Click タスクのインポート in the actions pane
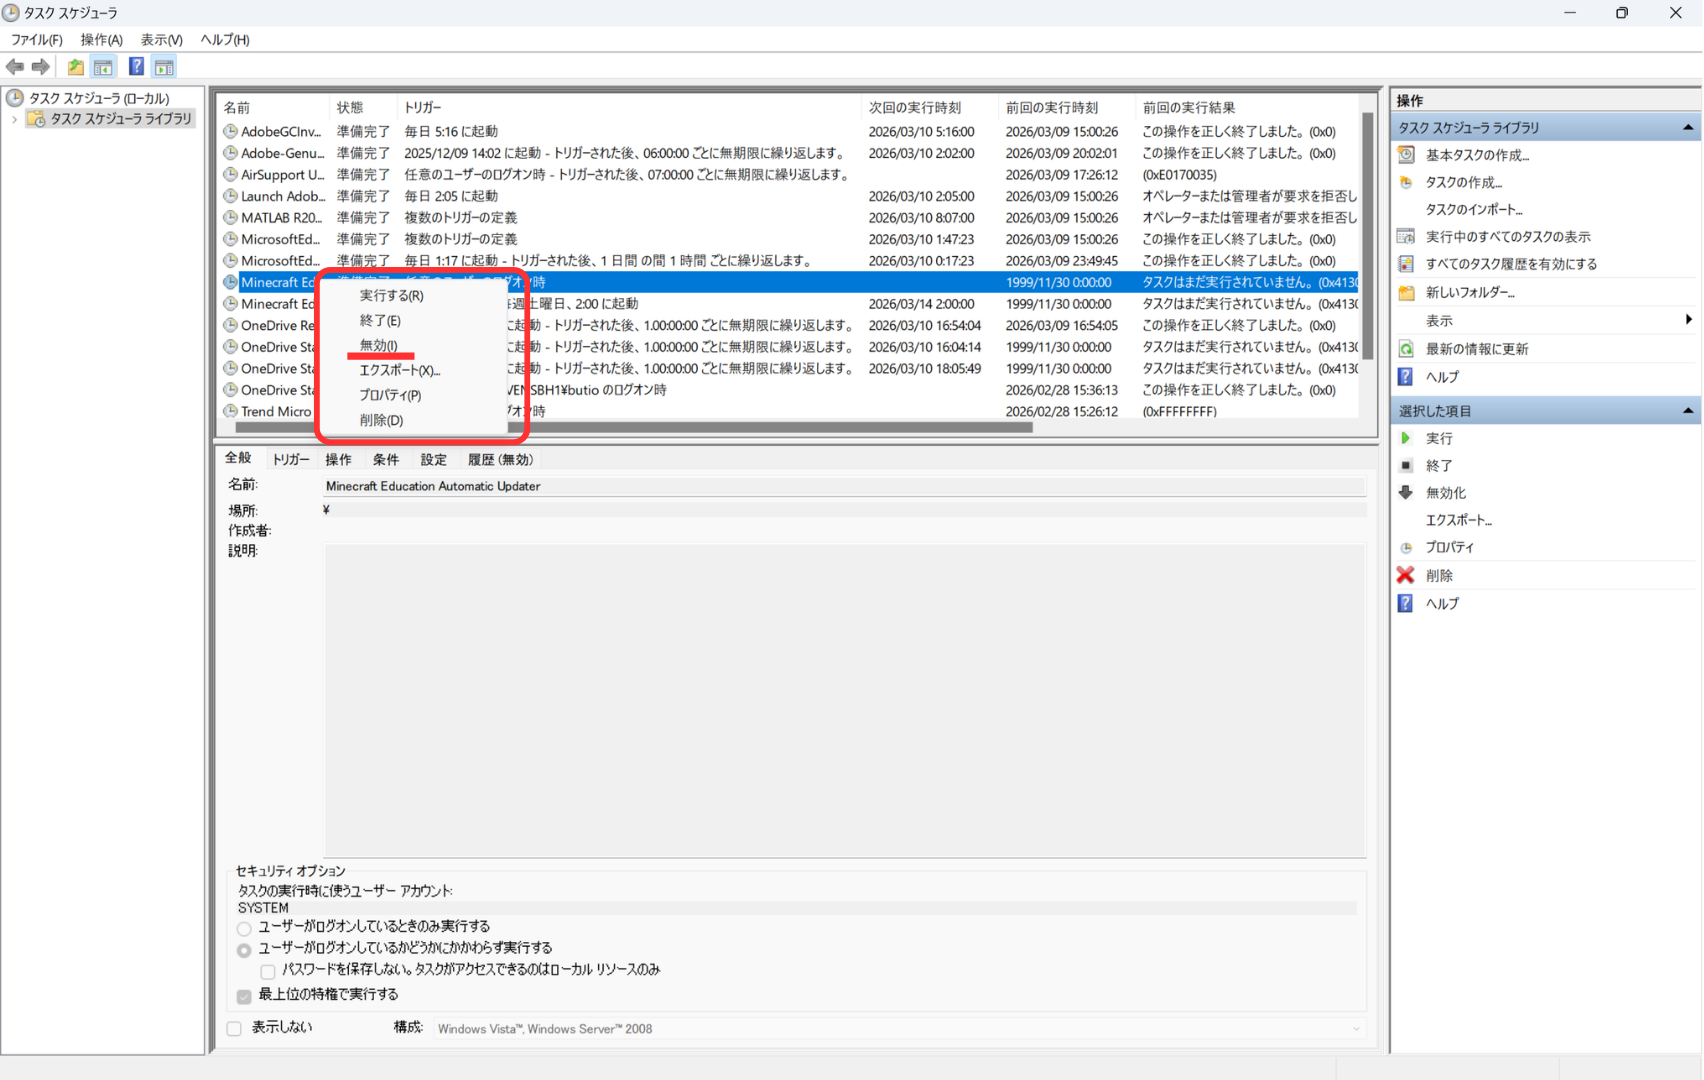Image resolution: width=1704 pixels, height=1080 pixels. click(1473, 209)
